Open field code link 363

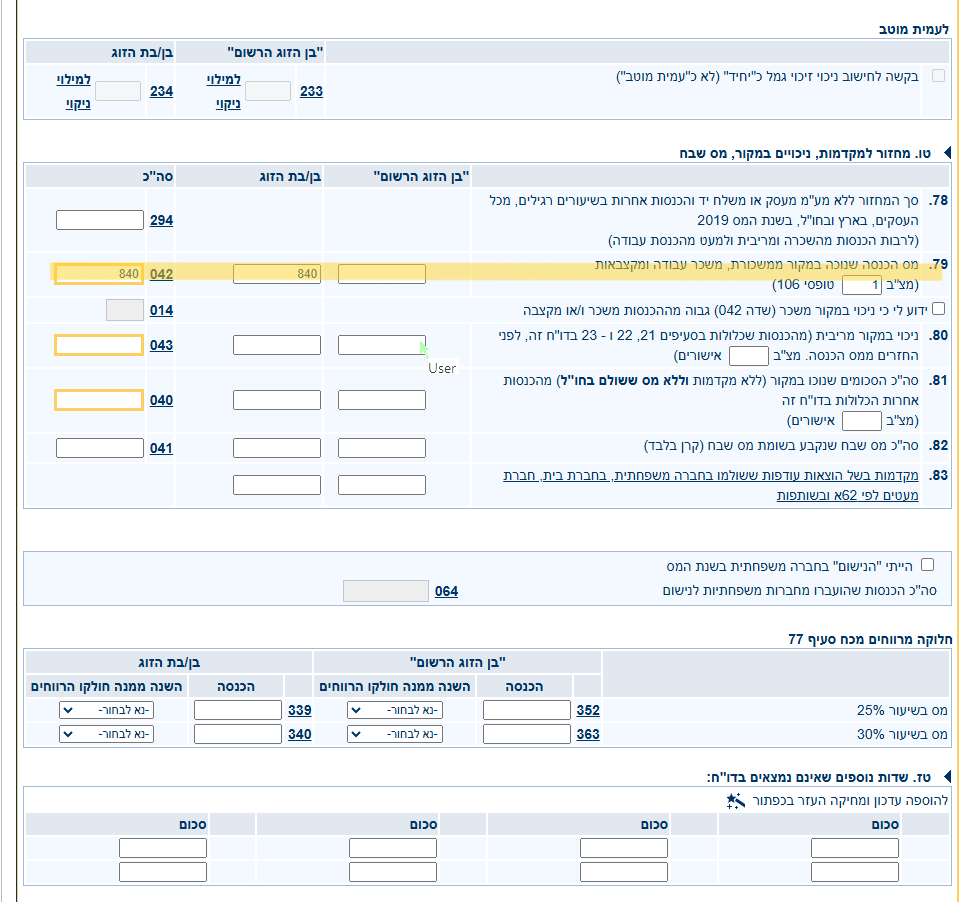[588, 734]
